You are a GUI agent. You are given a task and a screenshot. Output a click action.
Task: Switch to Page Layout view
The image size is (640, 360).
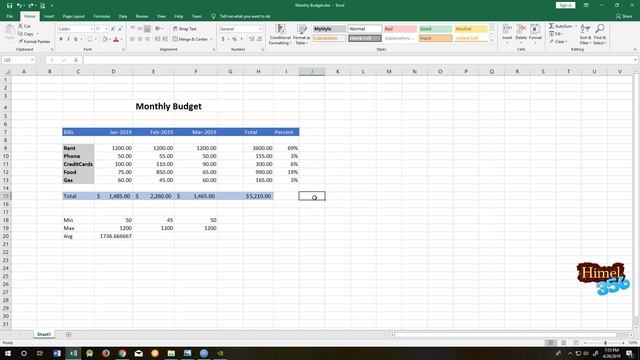click(563, 343)
